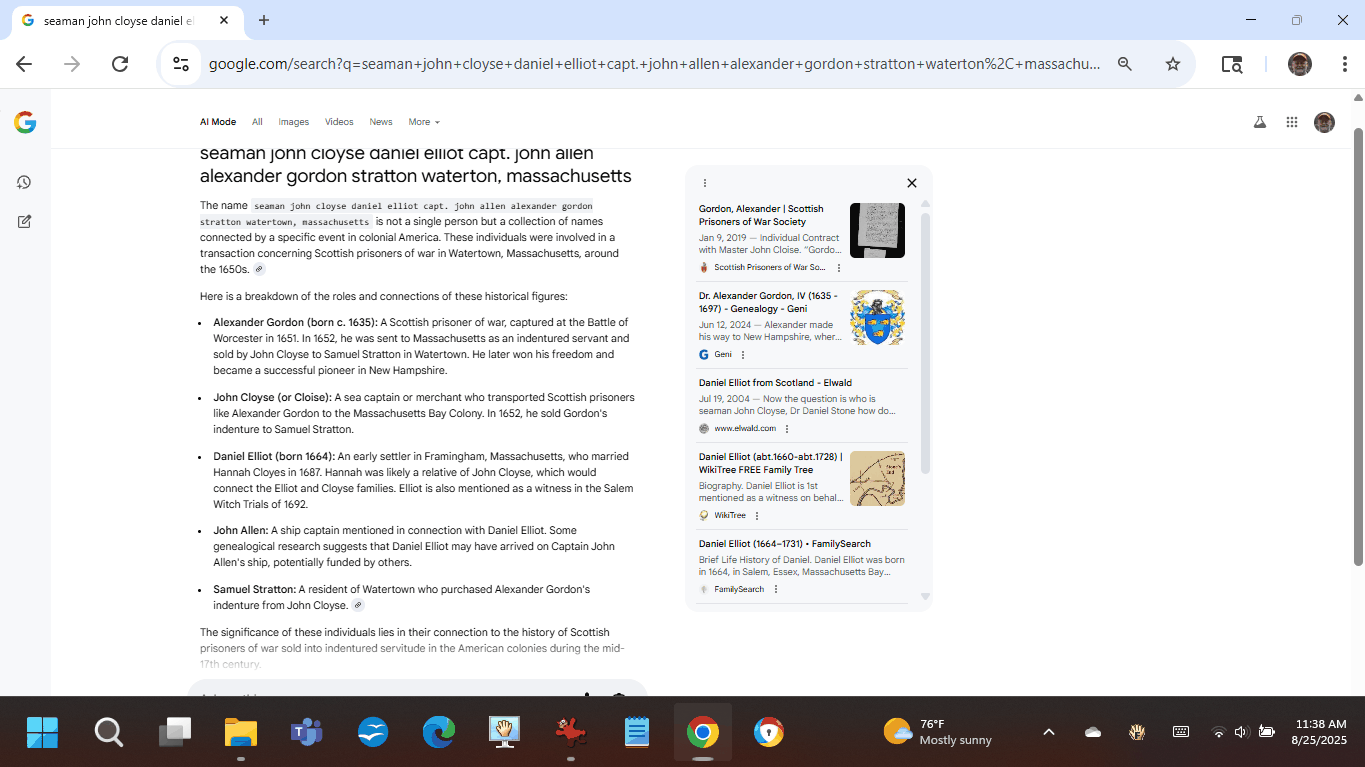Open the Google apps grid
The image size is (1365, 767).
click(1292, 122)
